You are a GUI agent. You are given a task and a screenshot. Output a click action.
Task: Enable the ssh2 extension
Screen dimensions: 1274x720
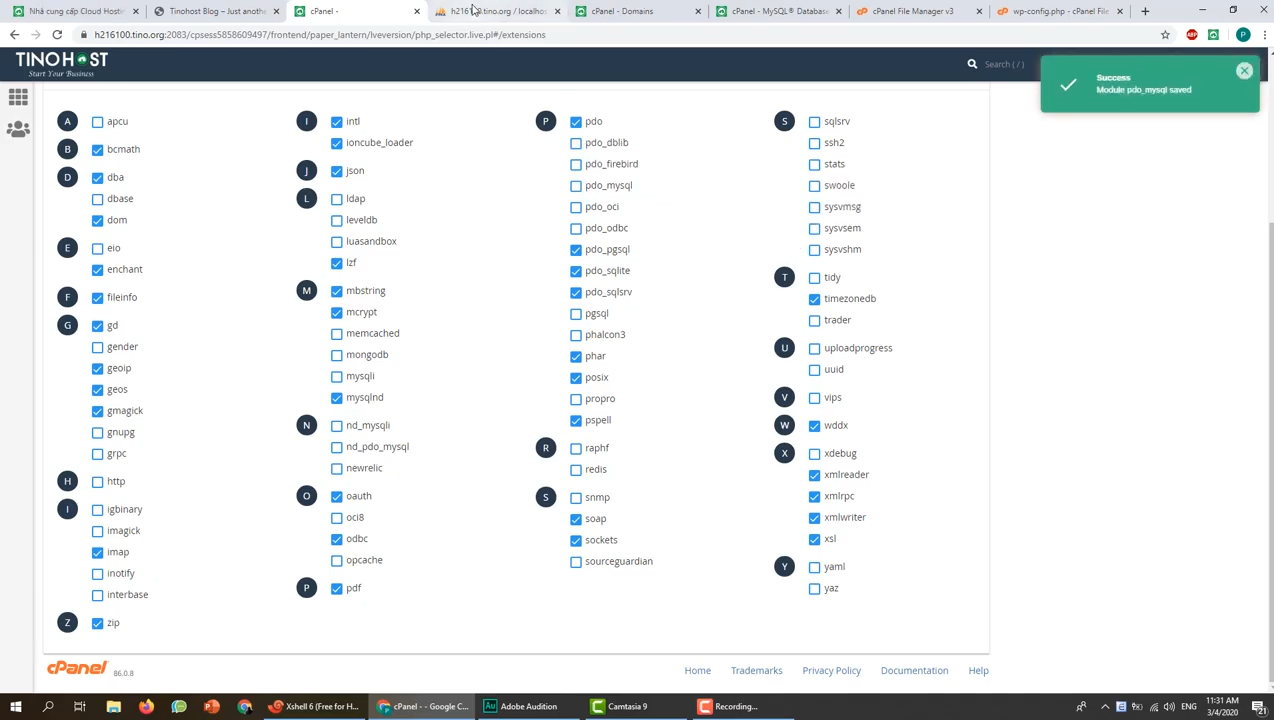[815, 143]
